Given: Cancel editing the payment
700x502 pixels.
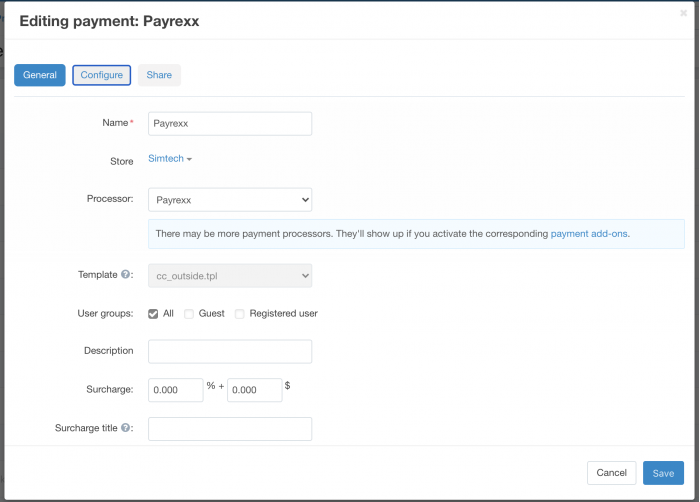Looking at the screenshot, I should (612, 473).
